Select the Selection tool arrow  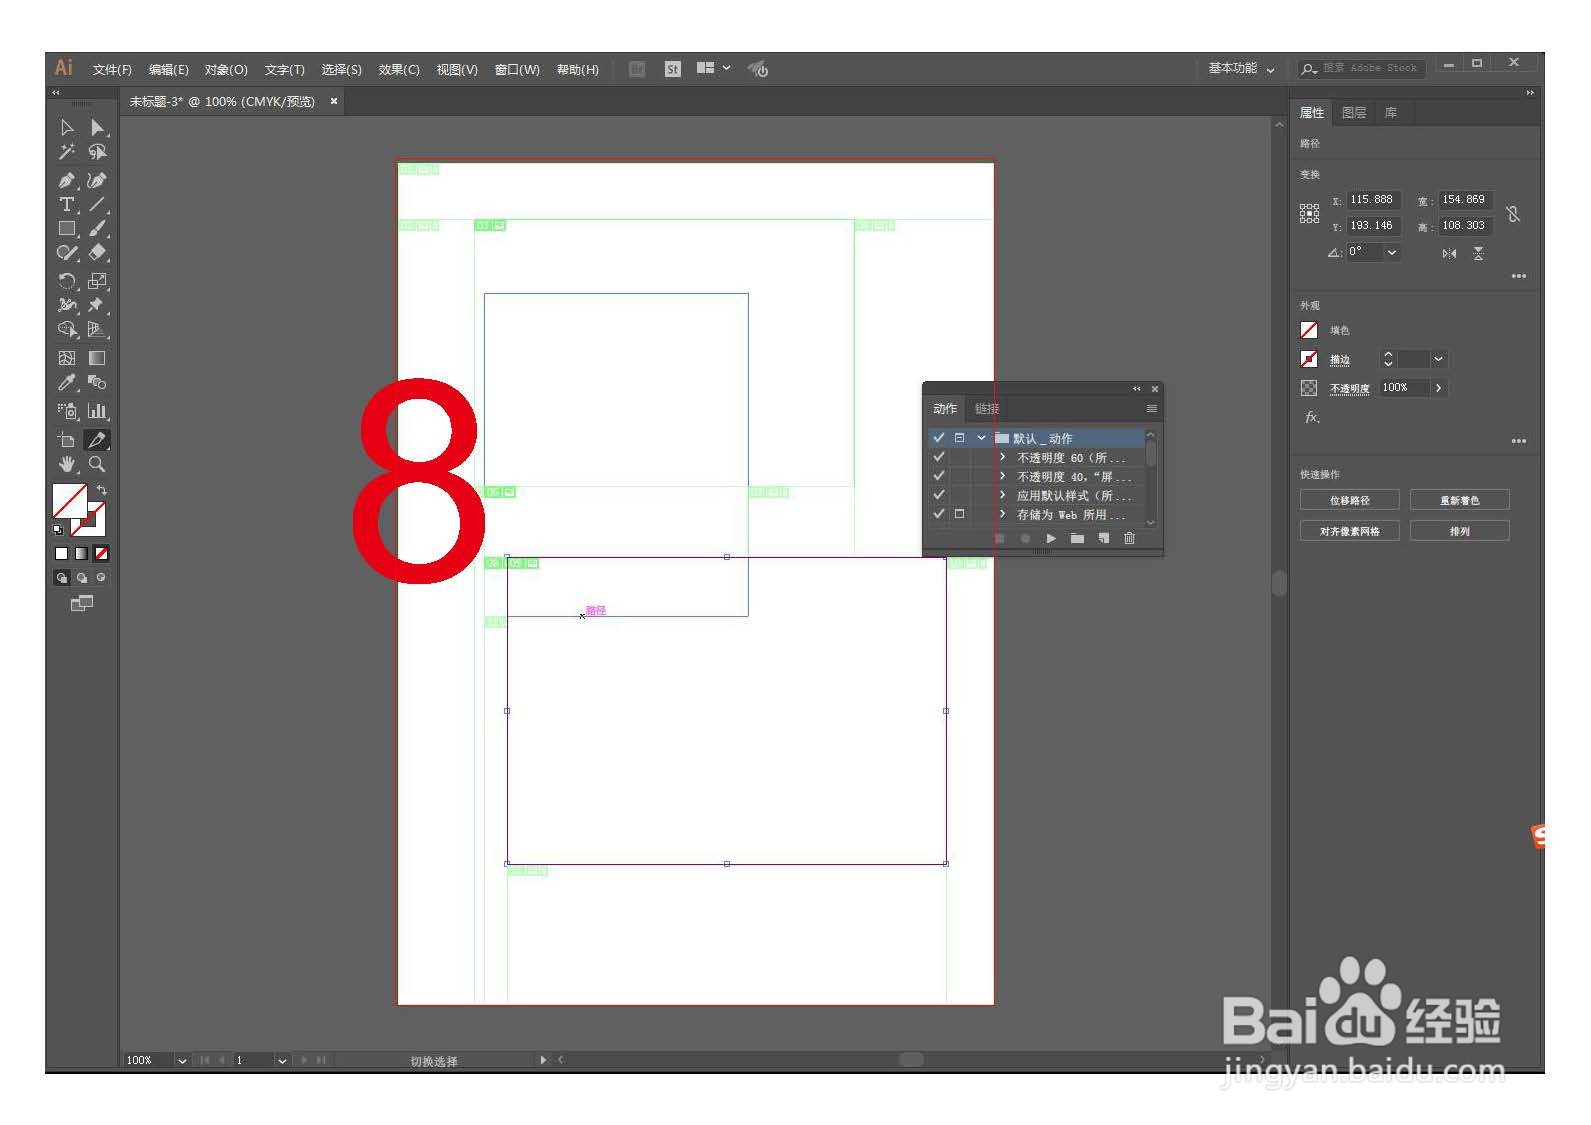pos(67,127)
